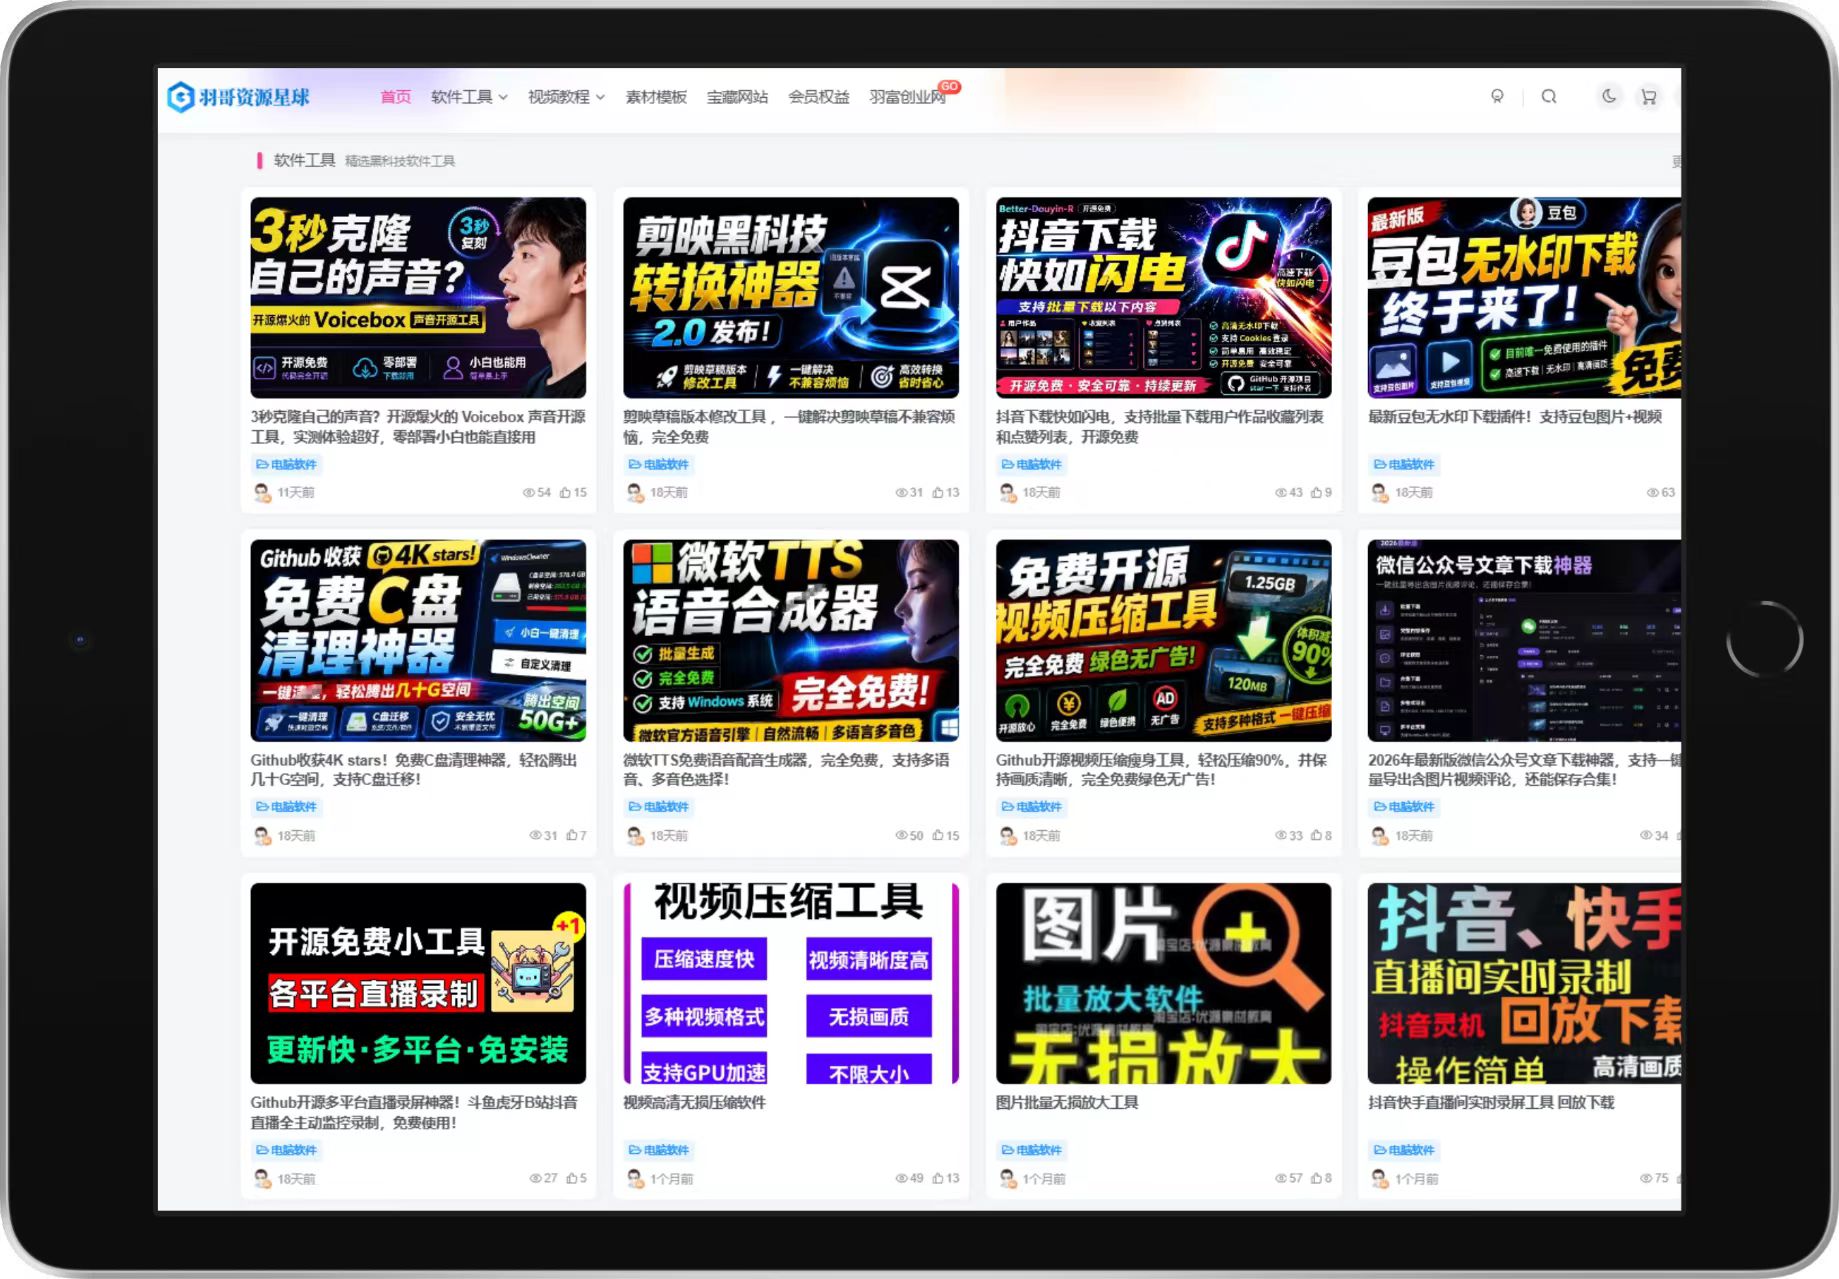Viewport: 1839px width, 1279px height.
Task: Open the 抖音下载快如闪电 thumbnail
Action: click(x=1163, y=297)
